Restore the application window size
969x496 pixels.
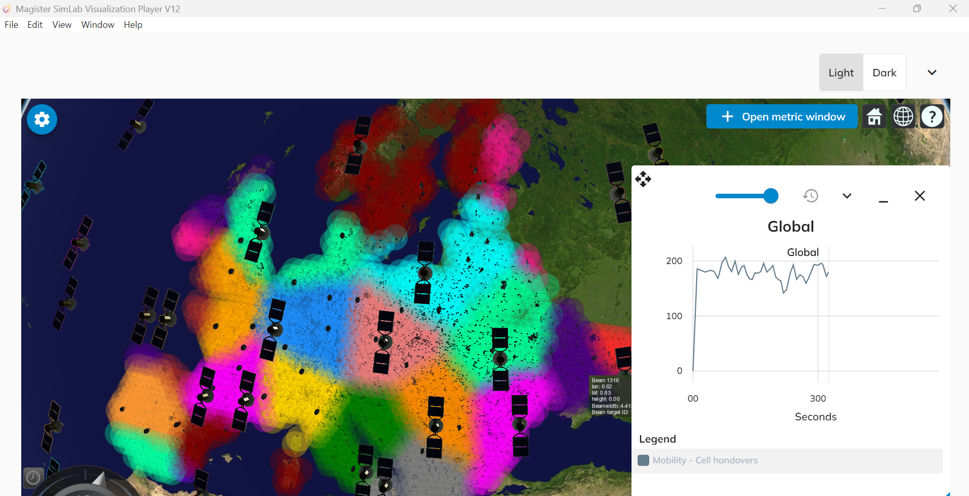tap(917, 8)
